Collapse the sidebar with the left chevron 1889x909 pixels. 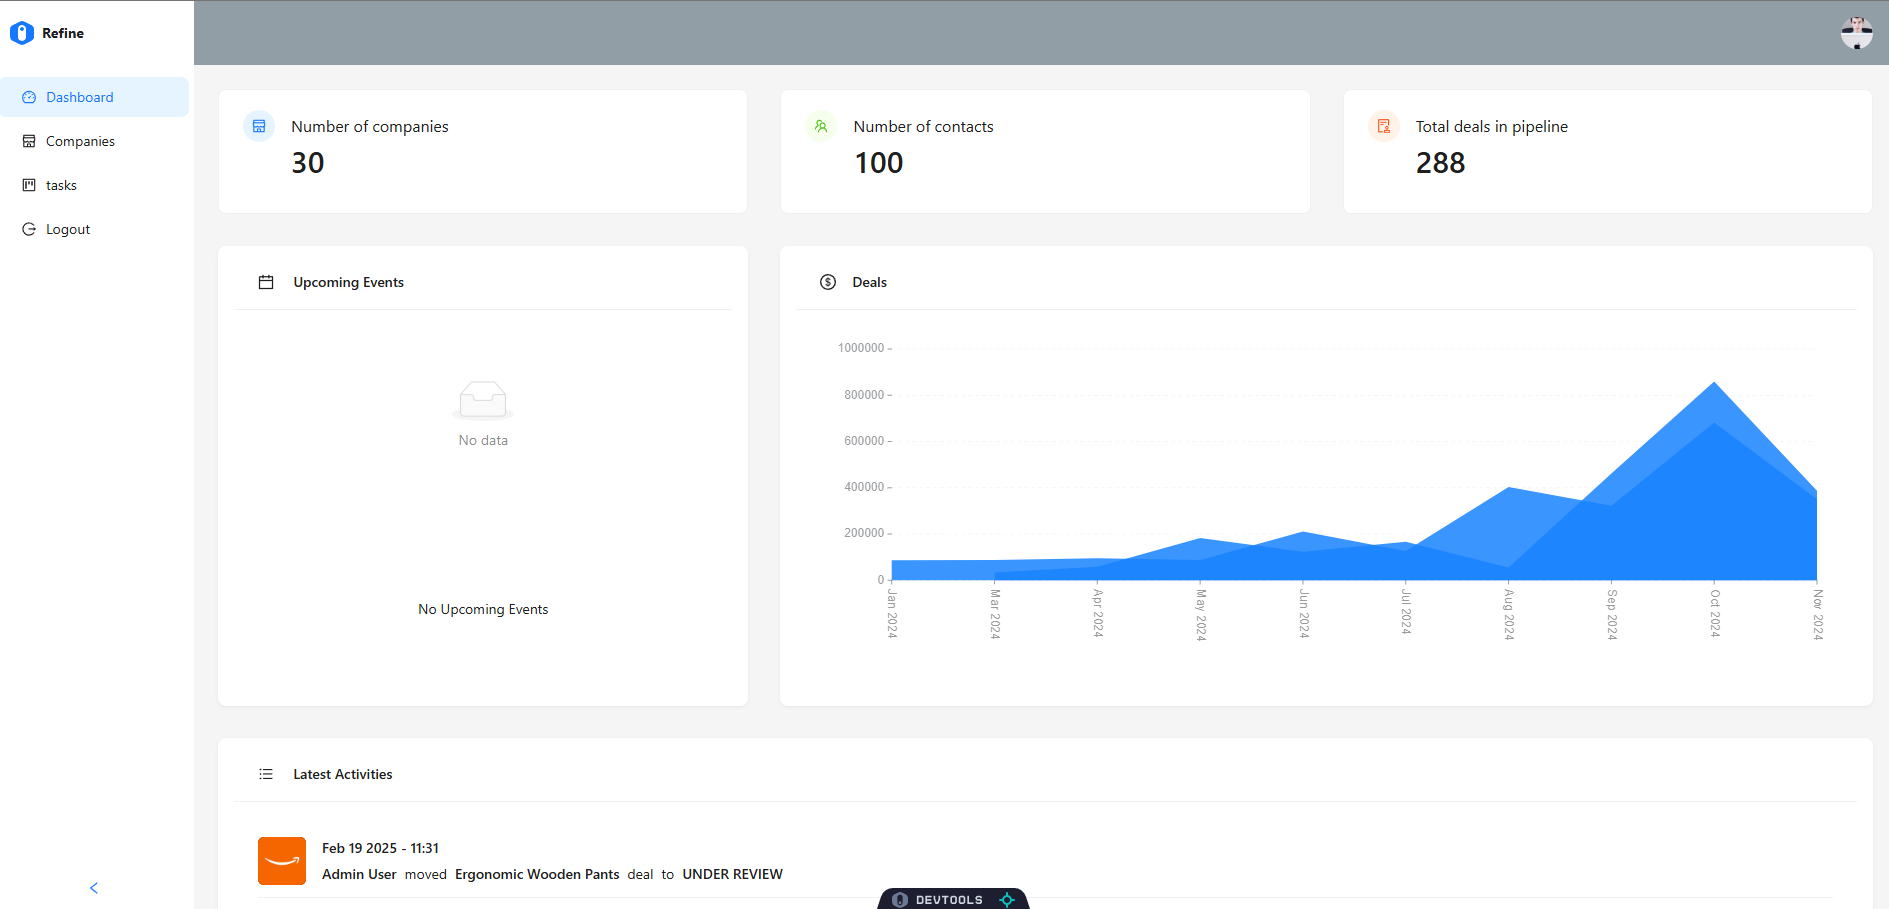click(x=94, y=888)
